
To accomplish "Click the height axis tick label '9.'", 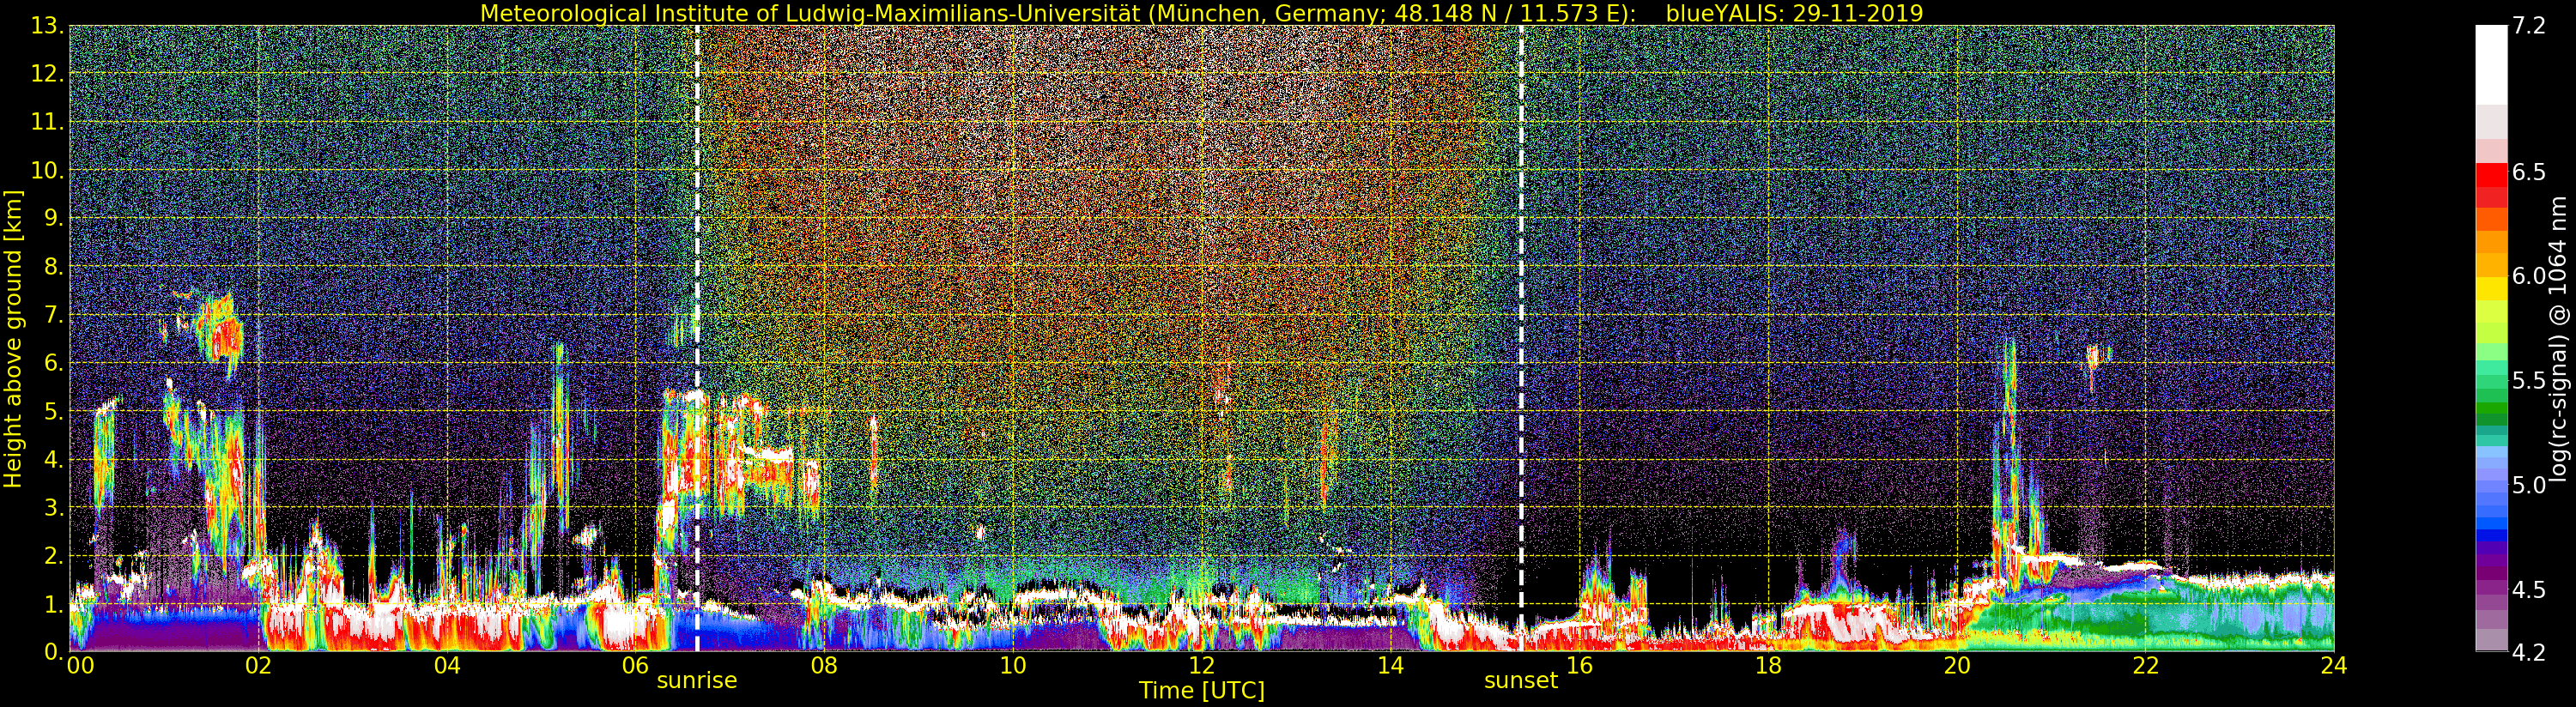I will 53,218.
